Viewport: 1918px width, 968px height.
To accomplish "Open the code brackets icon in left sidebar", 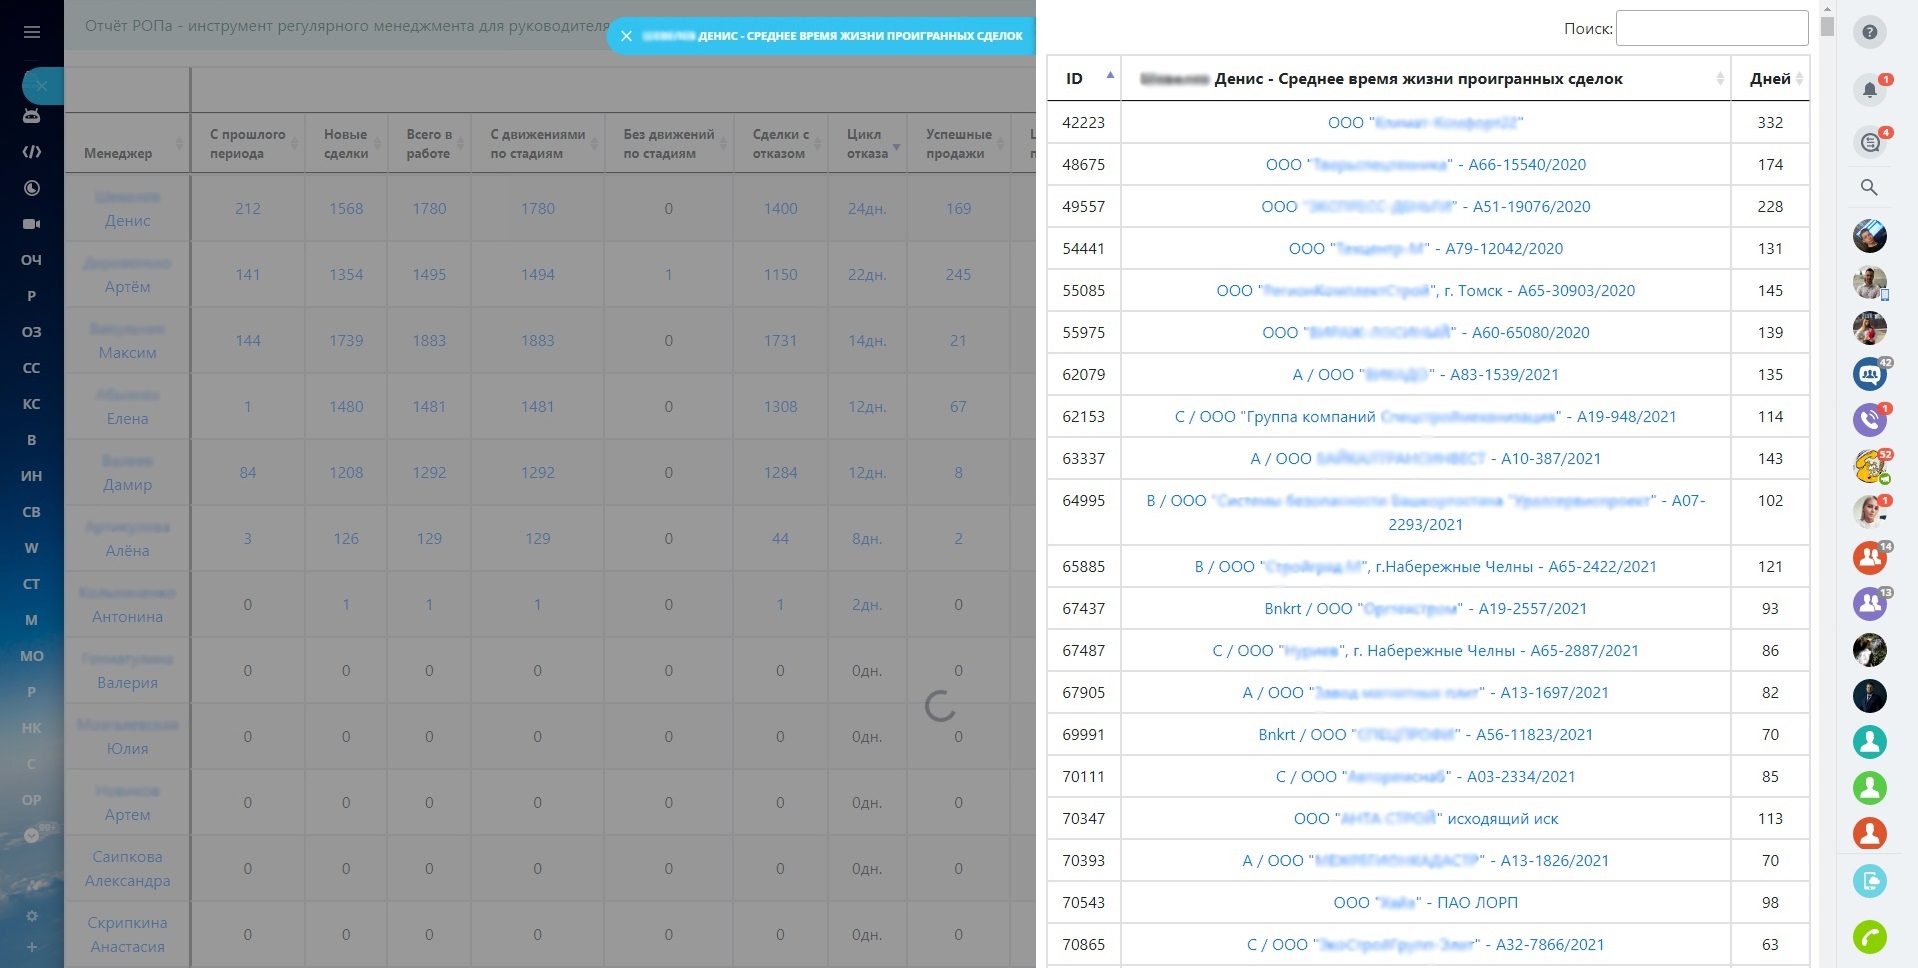I will pos(32,152).
